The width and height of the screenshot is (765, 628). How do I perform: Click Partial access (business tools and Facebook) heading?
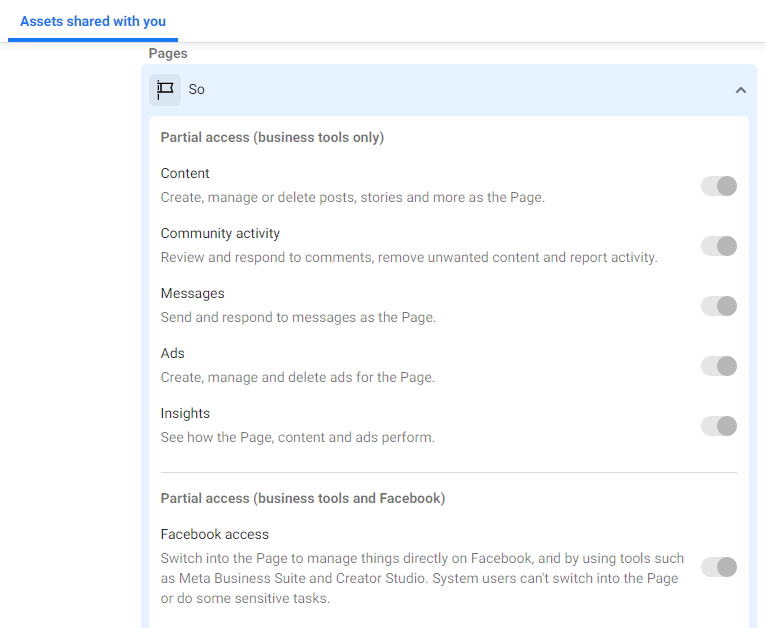pos(303,498)
